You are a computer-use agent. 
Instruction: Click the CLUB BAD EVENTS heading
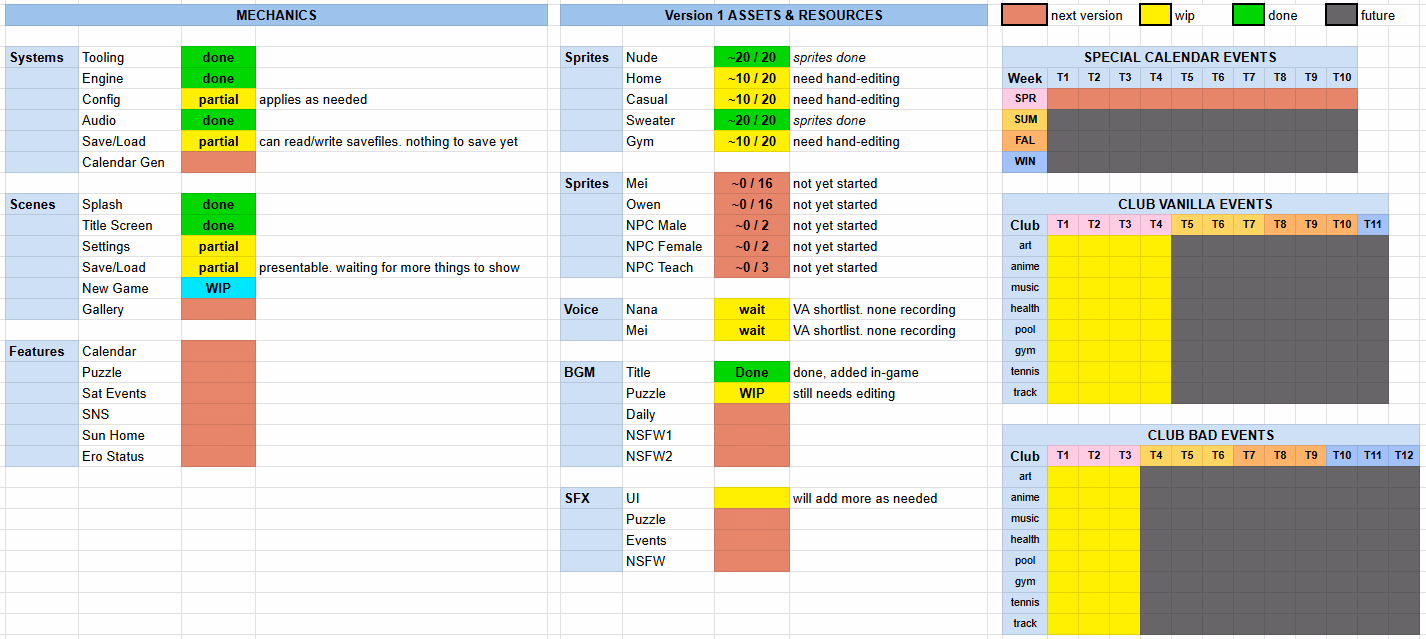(x=1210, y=435)
